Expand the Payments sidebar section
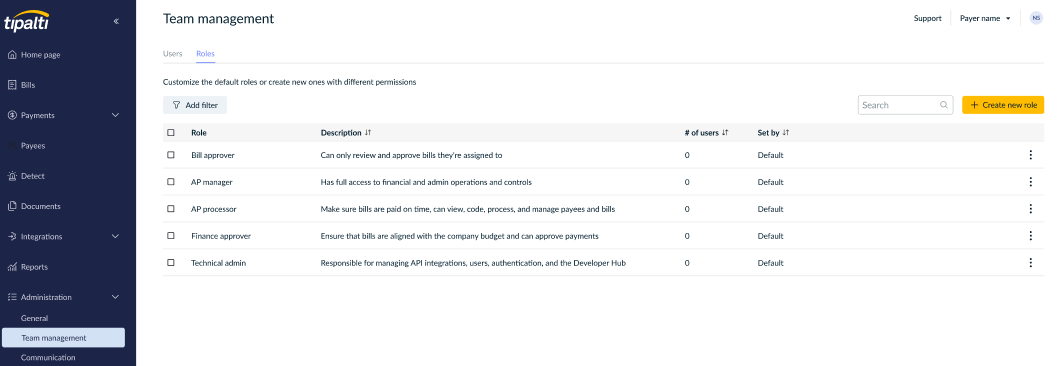Viewport: 1059px width, 366px height. click(x=115, y=115)
